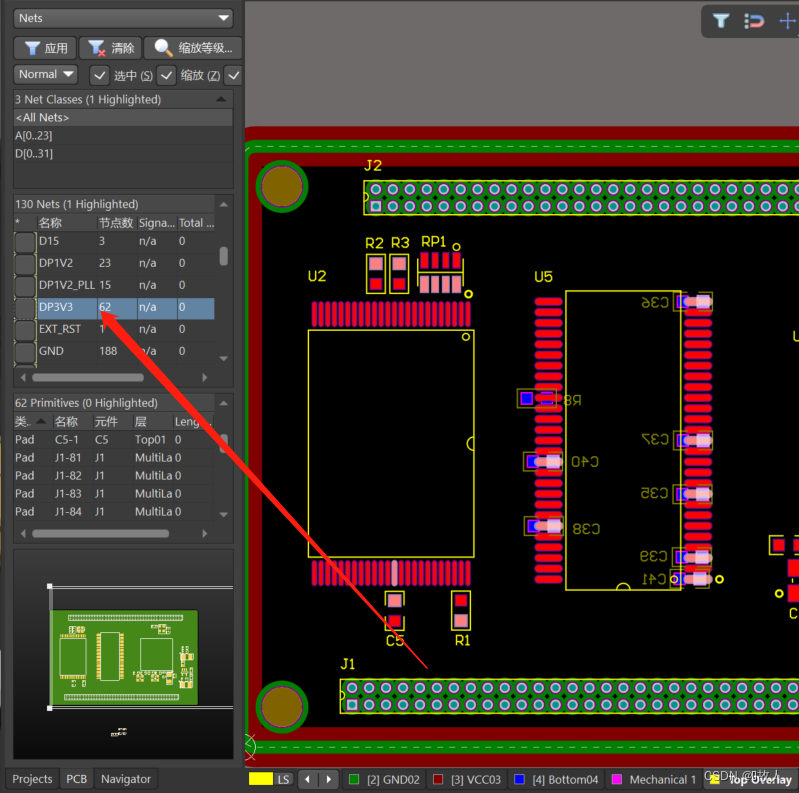Click the Bottom04 blue color swatch

point(520,779)
